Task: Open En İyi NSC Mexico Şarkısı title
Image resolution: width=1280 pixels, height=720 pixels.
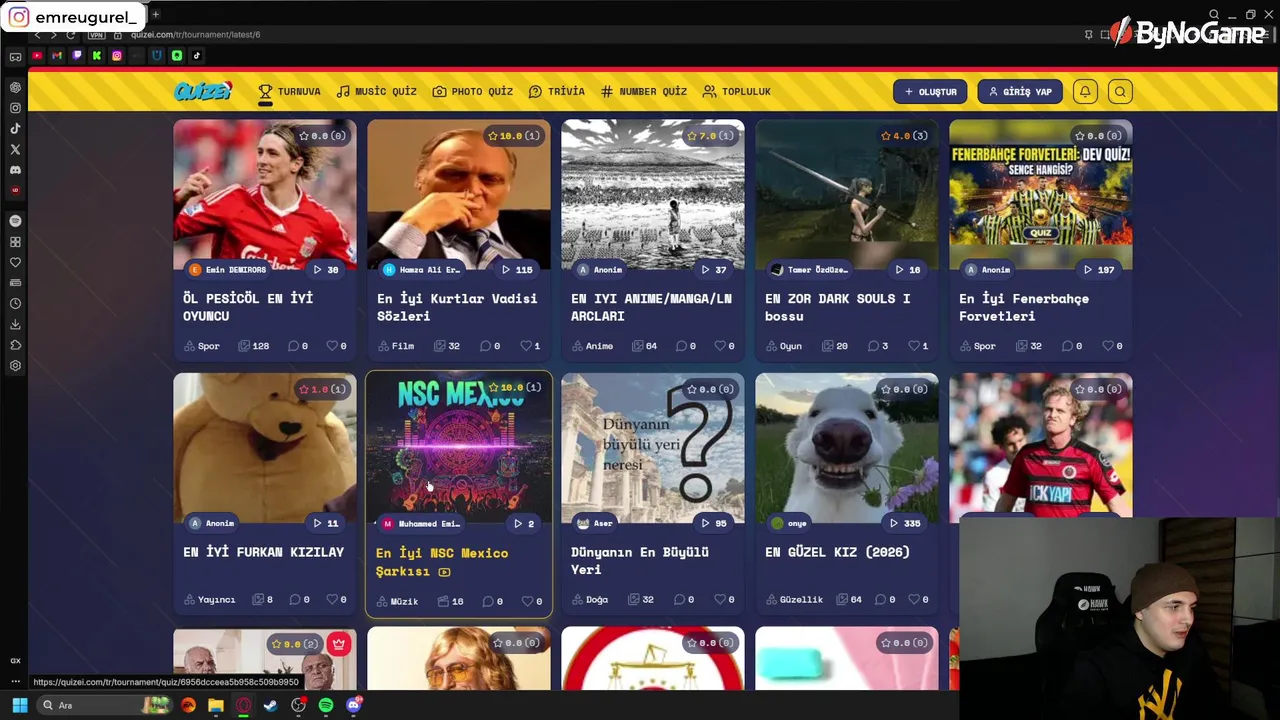Action: pos(442,562)
